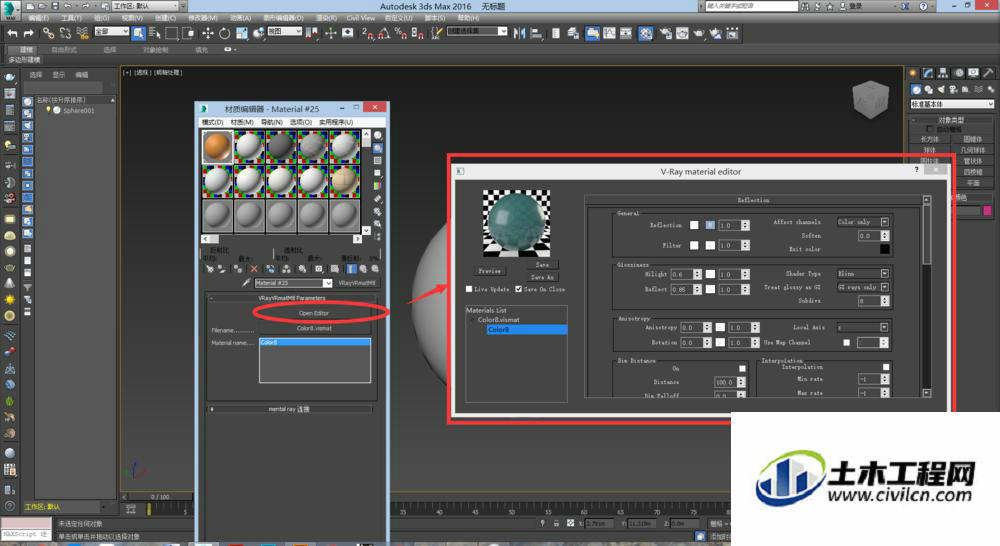Click the ViewCube in the viewport
This screenshot has width=1000, height=546.
tap(870, 99)
